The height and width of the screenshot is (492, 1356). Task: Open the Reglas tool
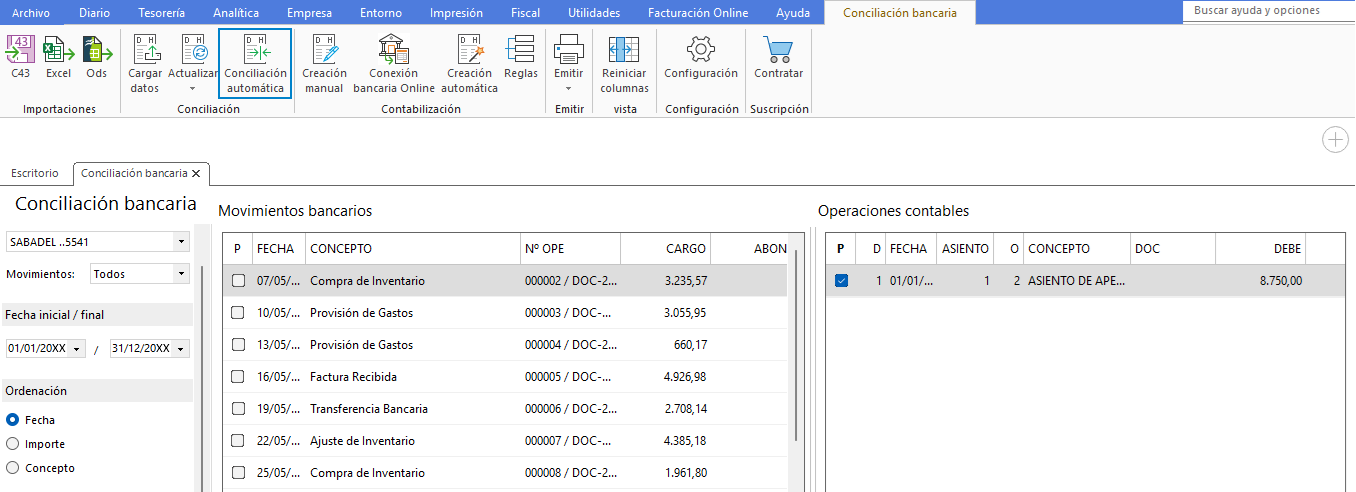[x=520, y=57]
